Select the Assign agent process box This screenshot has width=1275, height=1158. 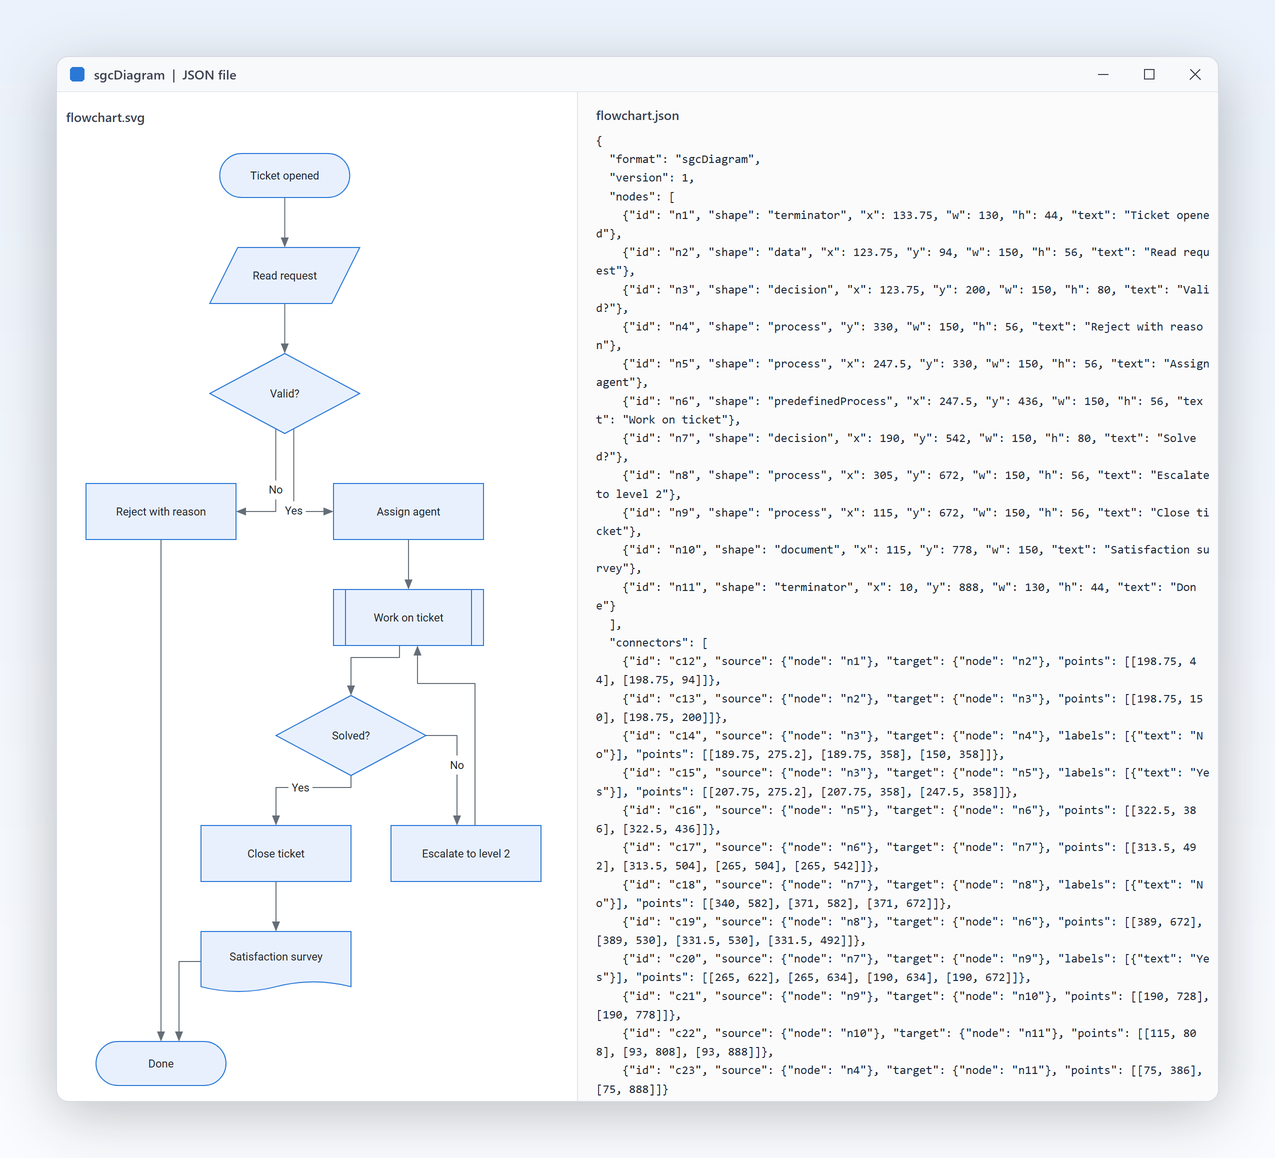pyautogui.click(x=408, y=512)
